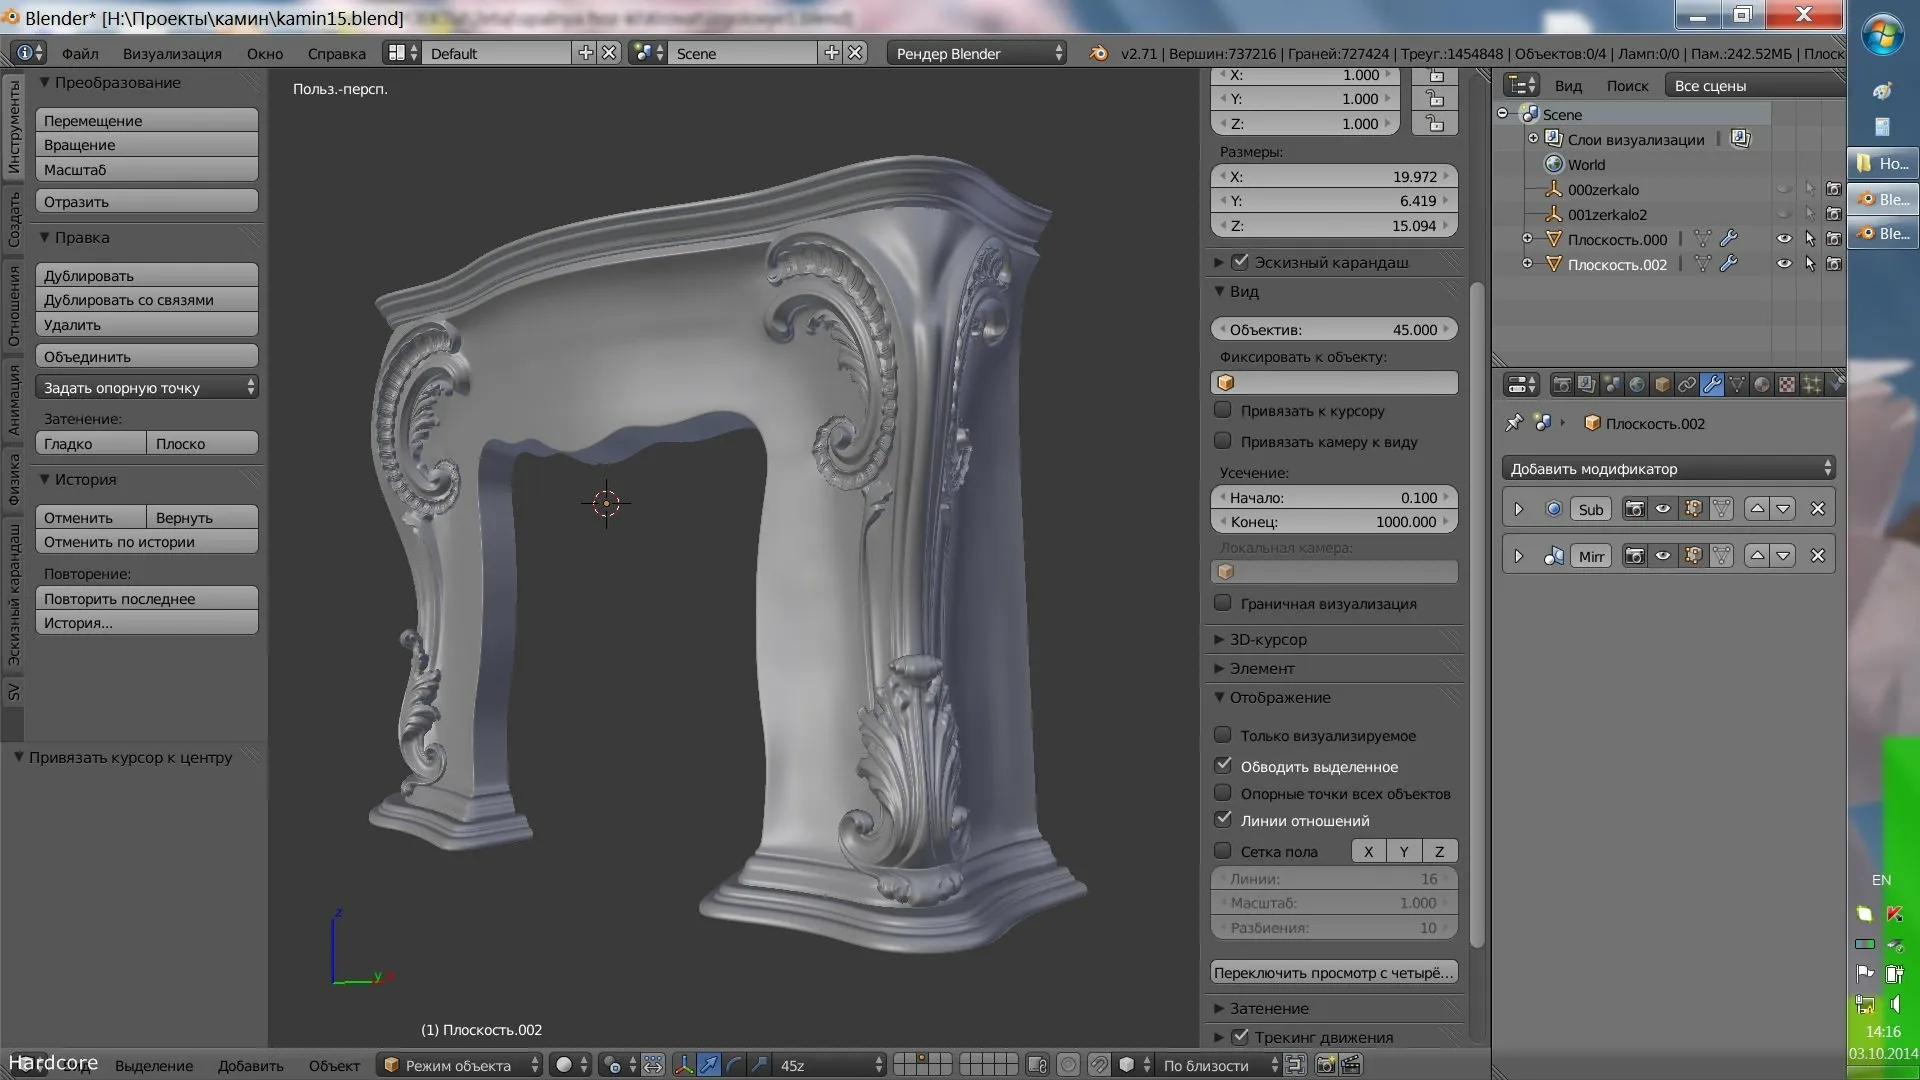Enable the 'Сетка пола' checkbox
Screen dimensions: 1920x1080
(x=1222, y=851)
